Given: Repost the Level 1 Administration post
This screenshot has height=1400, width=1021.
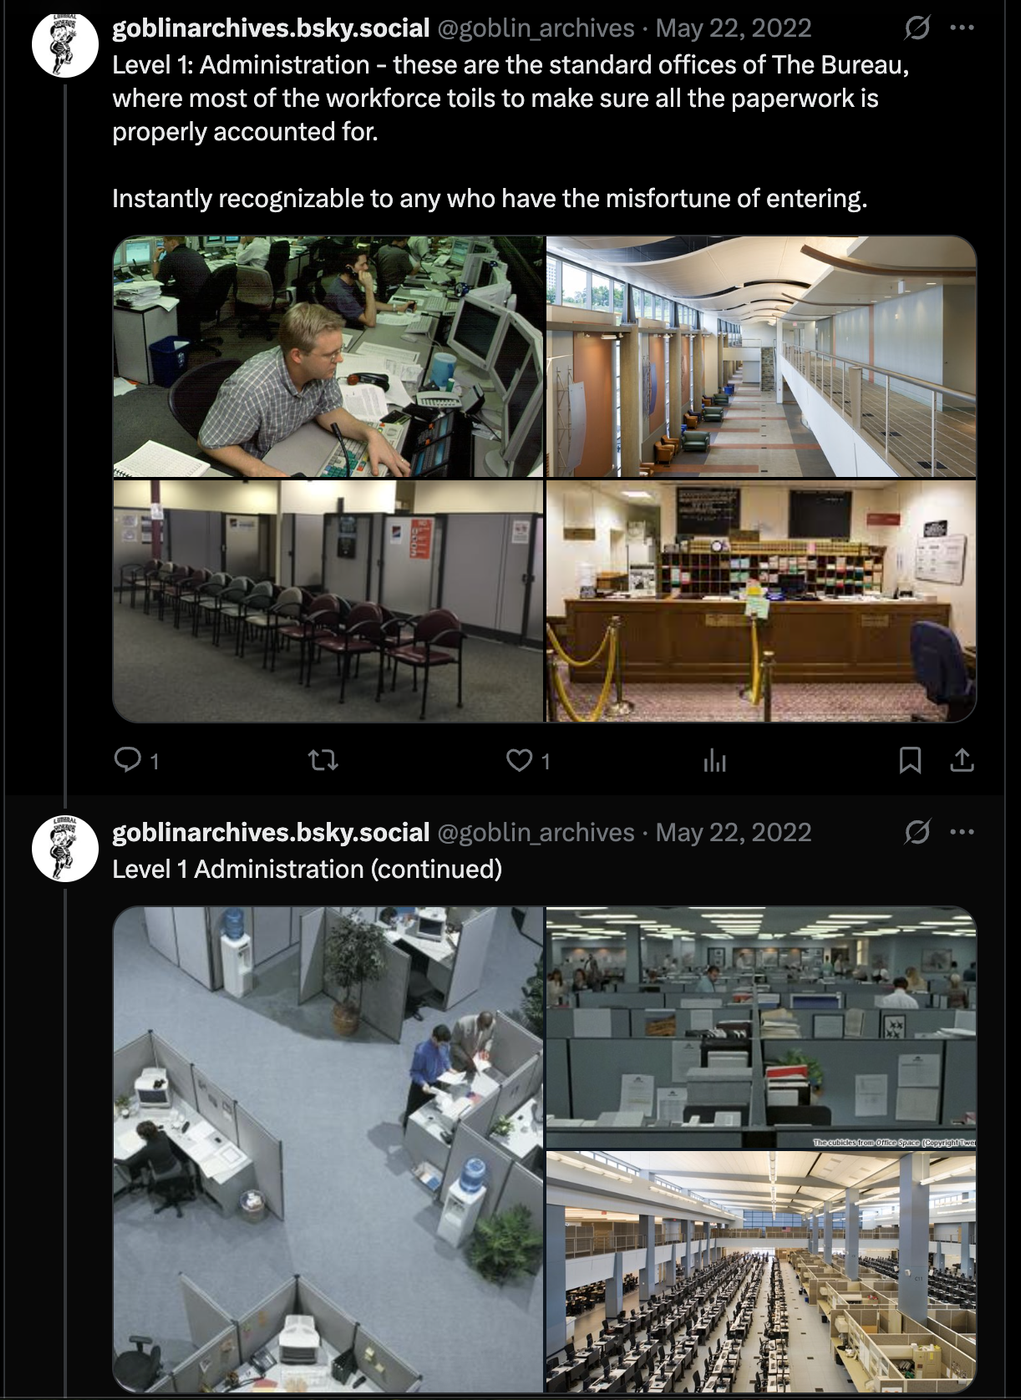Looking at the screenshot, I should coord(323,760).
